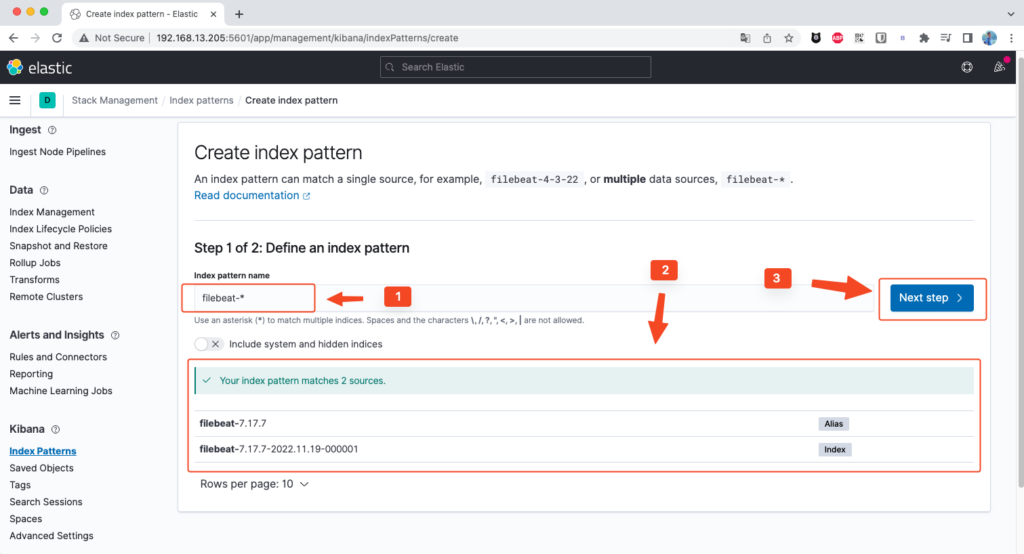The height and width of the screenshot is (554, 1024).
Task: Click the Not Secure warning icon
Action: pos(84,38)
